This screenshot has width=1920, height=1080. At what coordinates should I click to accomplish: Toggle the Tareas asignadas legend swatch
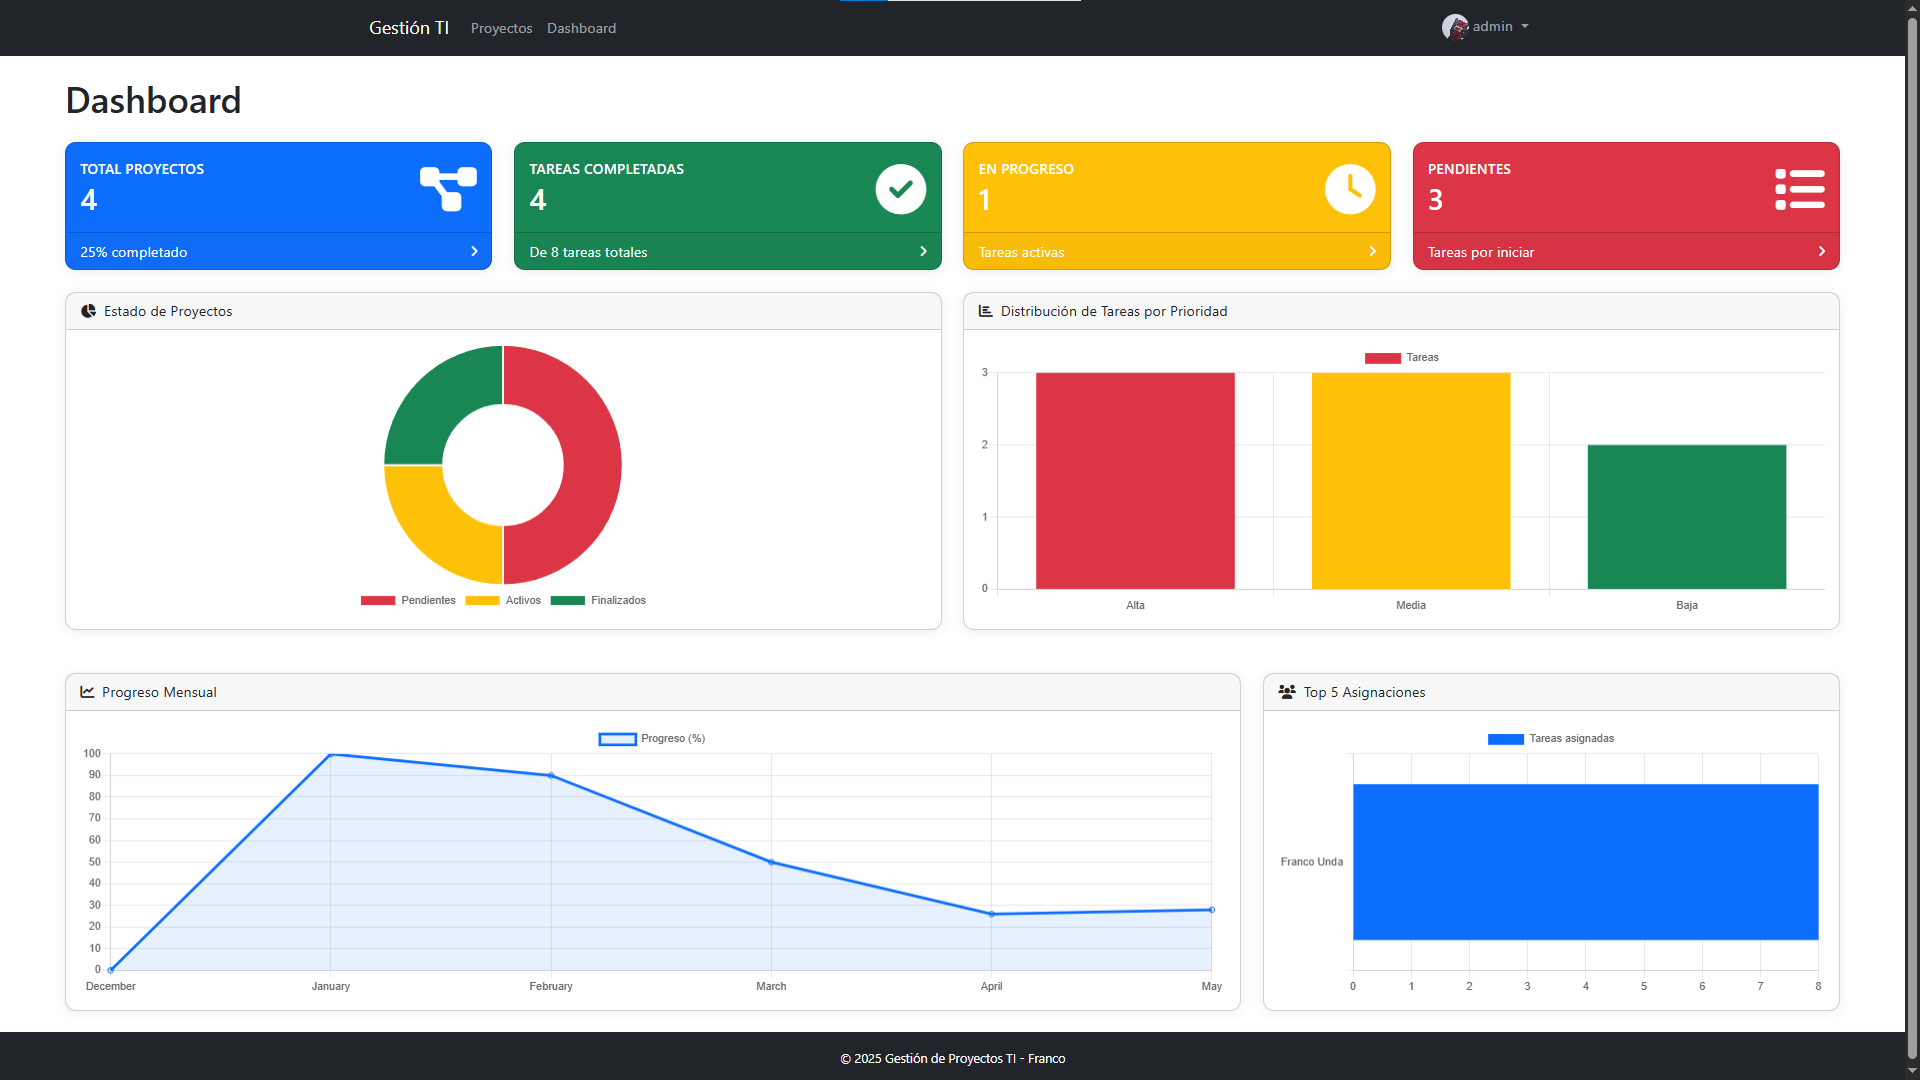point(1506,739)
